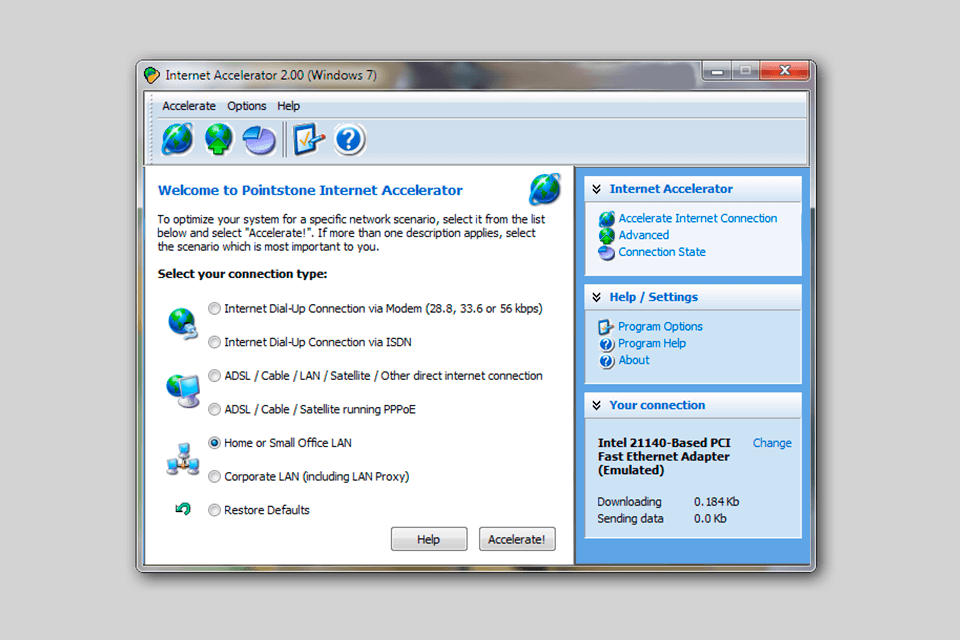This screenshot has width=960, height=640.
Task: Select the Accelerate Internet Connection toolbar icon
Action: (x=177, y=139)
